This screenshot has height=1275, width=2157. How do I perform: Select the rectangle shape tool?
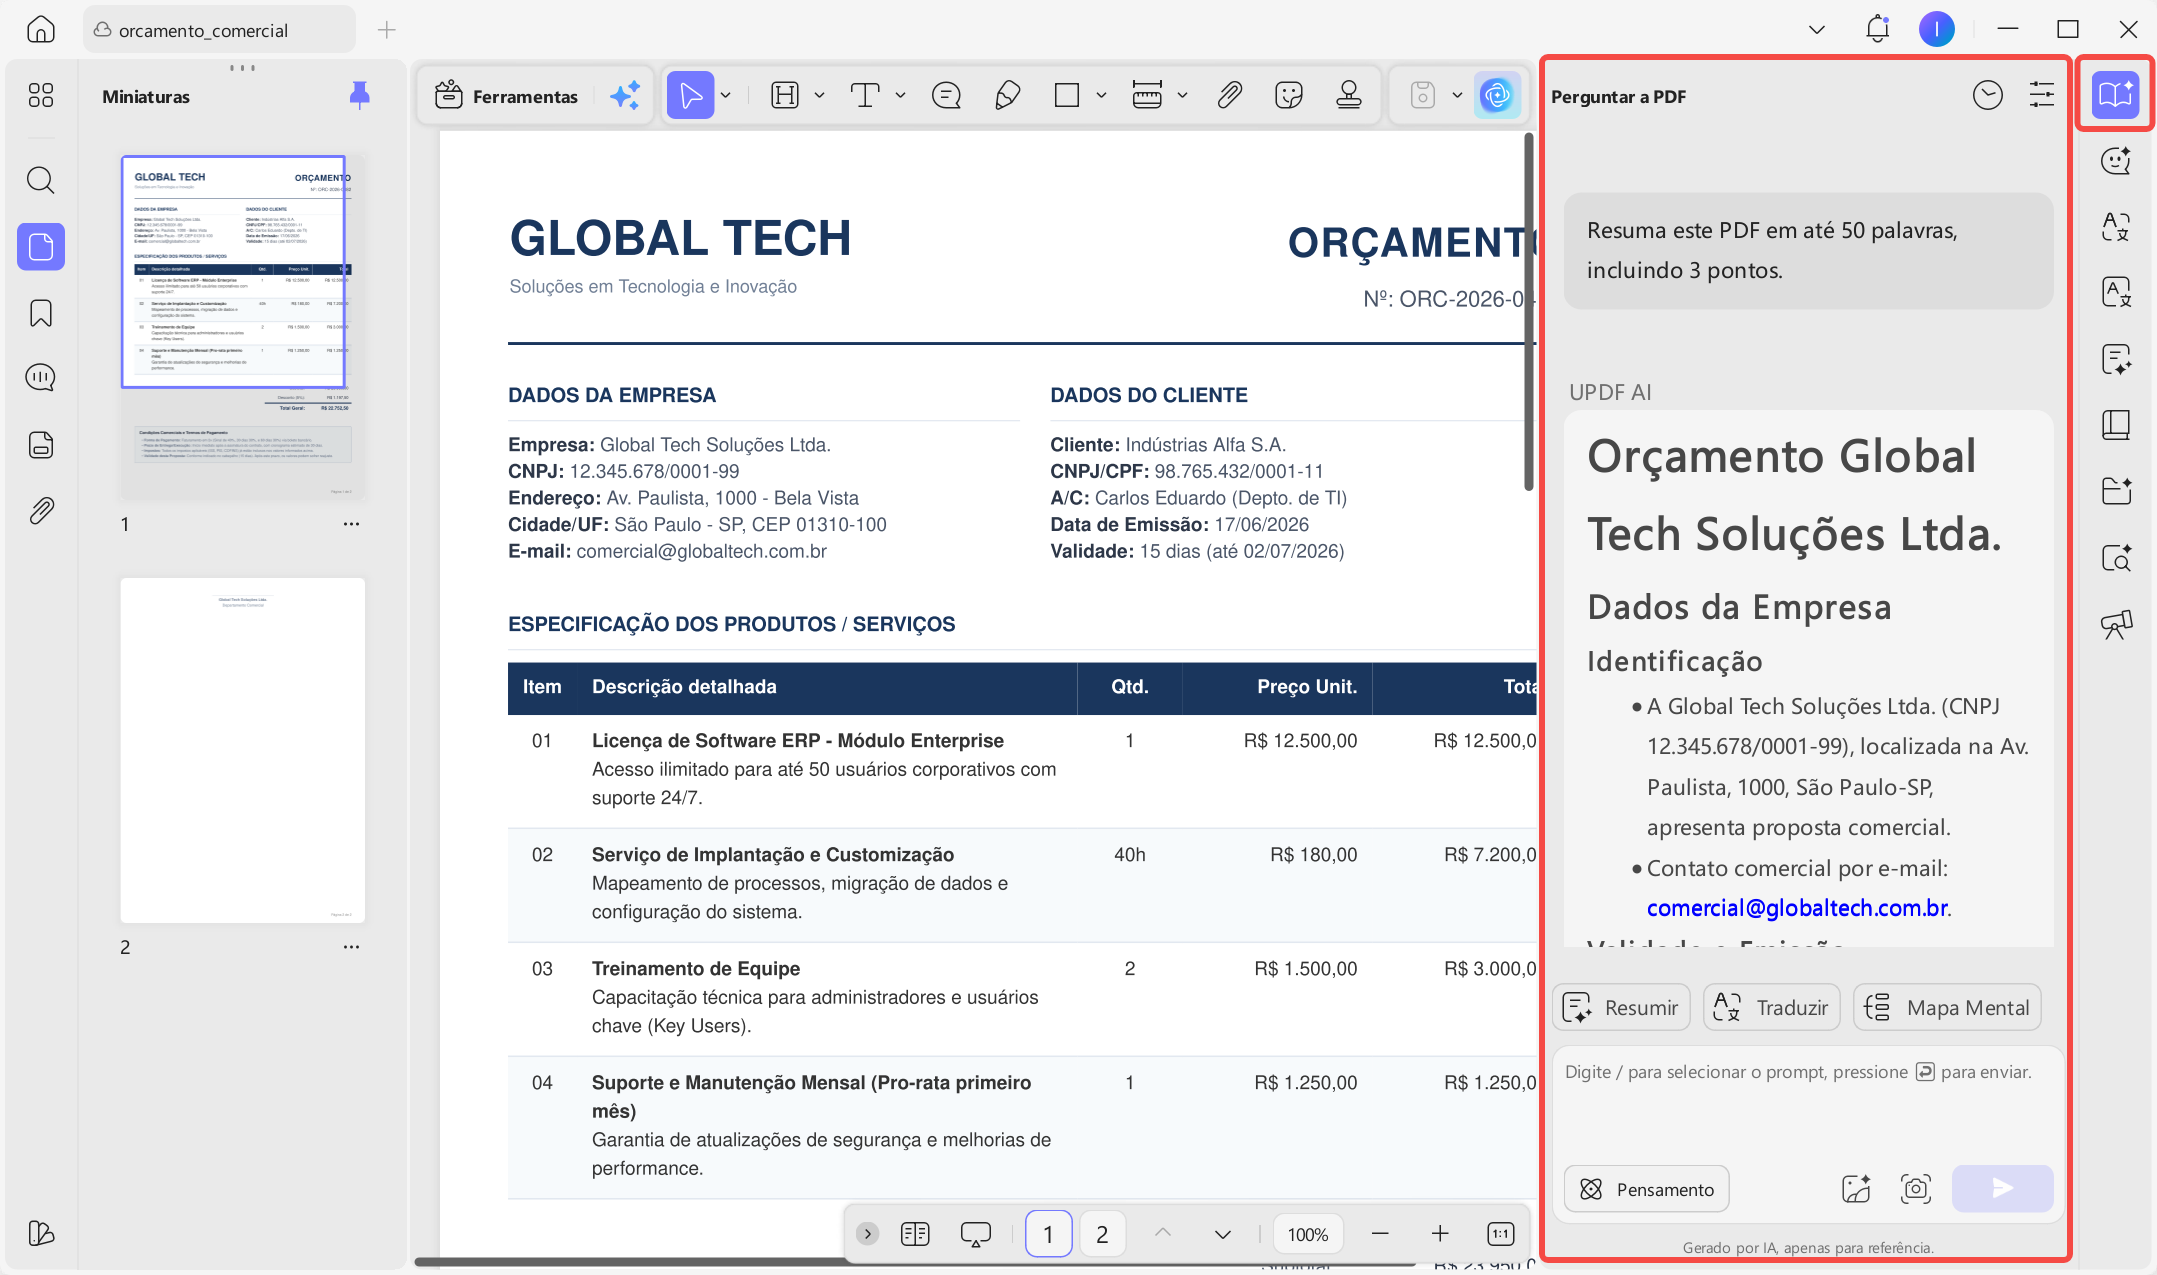click(x=1067, y=96)
